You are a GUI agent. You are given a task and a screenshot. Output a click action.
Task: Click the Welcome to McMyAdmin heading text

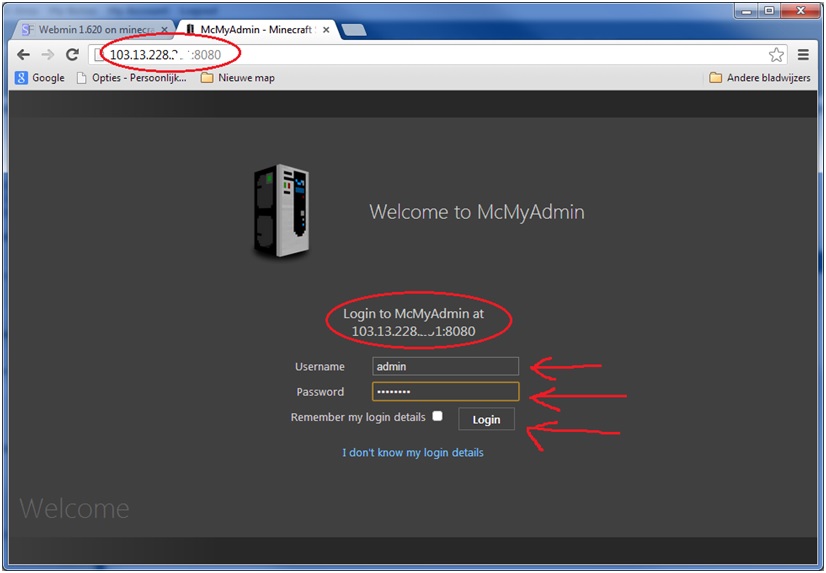pyautogui.click(x=477, y=212)
